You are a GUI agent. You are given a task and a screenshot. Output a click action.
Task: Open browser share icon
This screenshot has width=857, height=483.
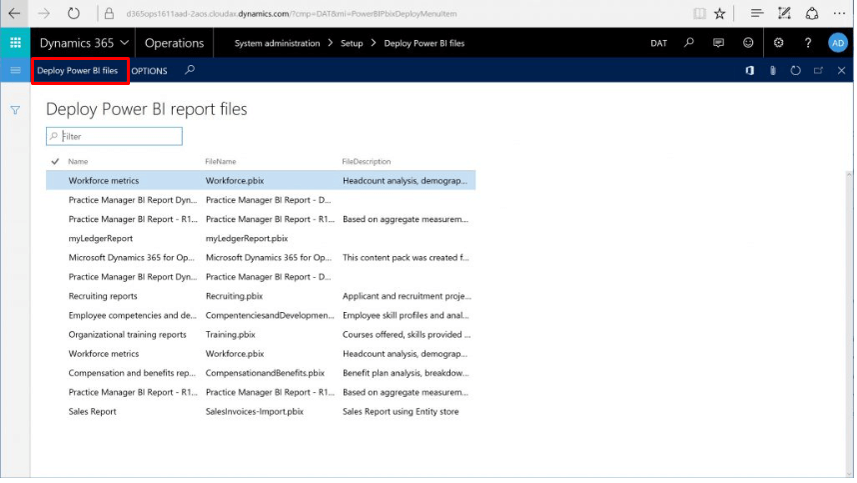coord(812,14)
